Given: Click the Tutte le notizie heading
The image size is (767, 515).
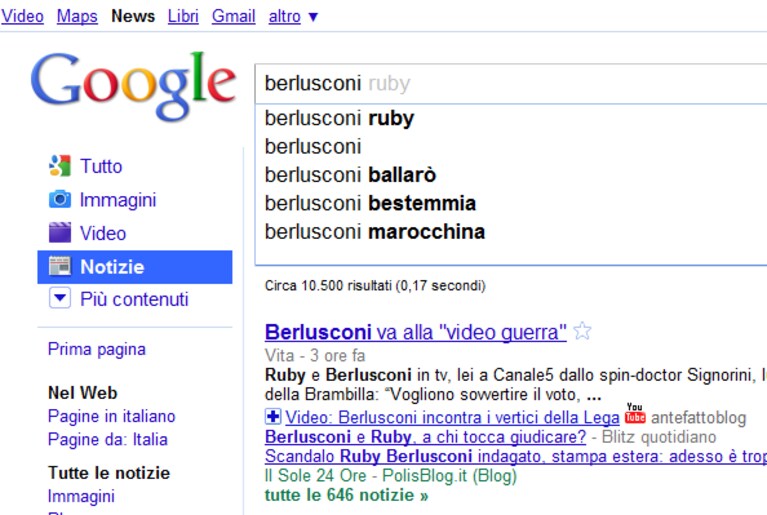Looking at the screenshot, I should click(x=109, y=473).
